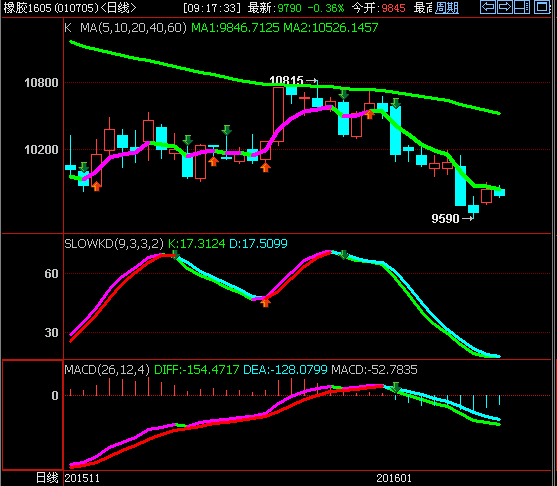Image resolution: width=557 pixels, height=486 pixels.
Task: Click the orange buy arrow on SLOWKD chart
Action: click(x=265, y=302)
